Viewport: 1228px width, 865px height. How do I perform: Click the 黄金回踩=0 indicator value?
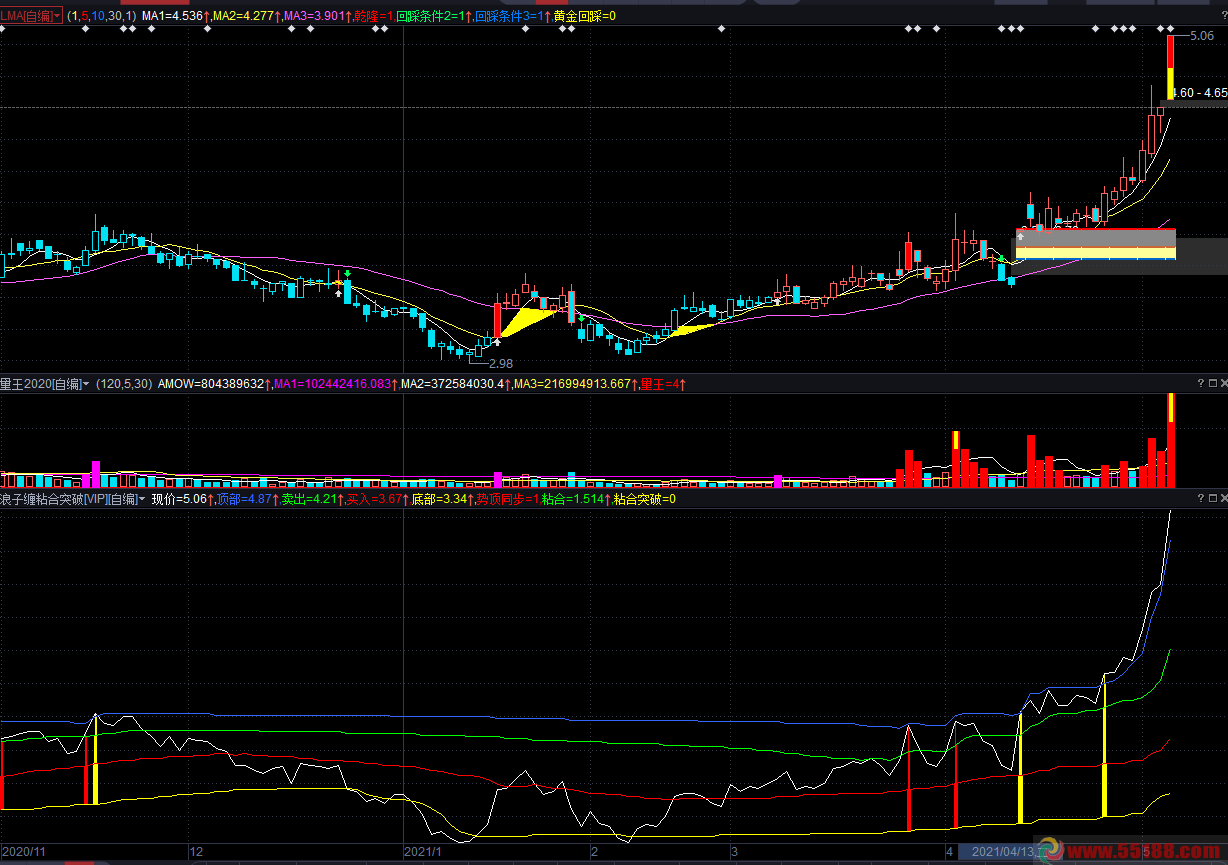584,16
